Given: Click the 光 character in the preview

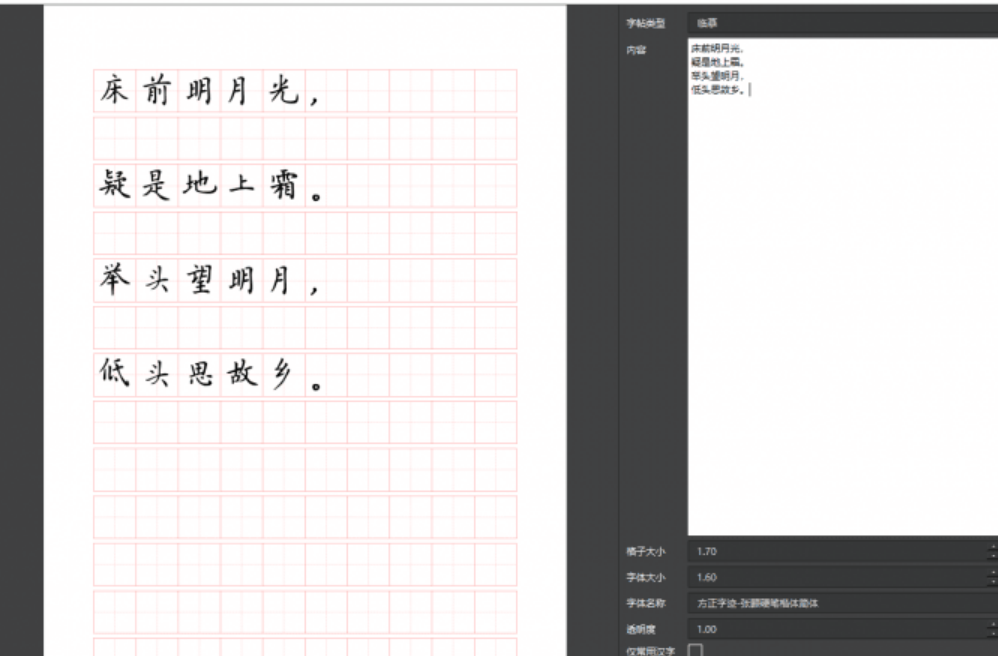Looking at the screenshot, I should tap(283, 91).
